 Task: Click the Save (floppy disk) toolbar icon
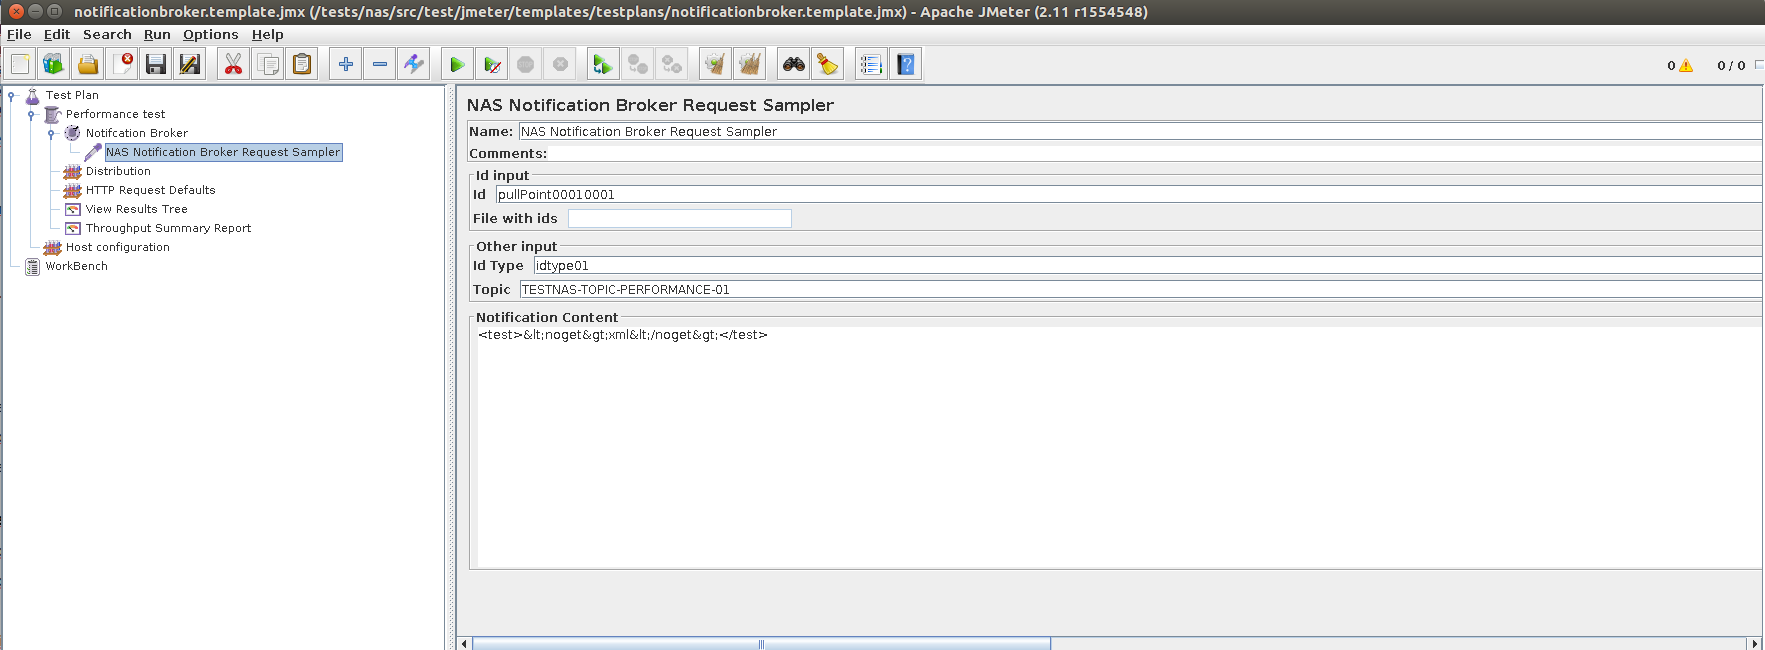click(x=156, y=65)
